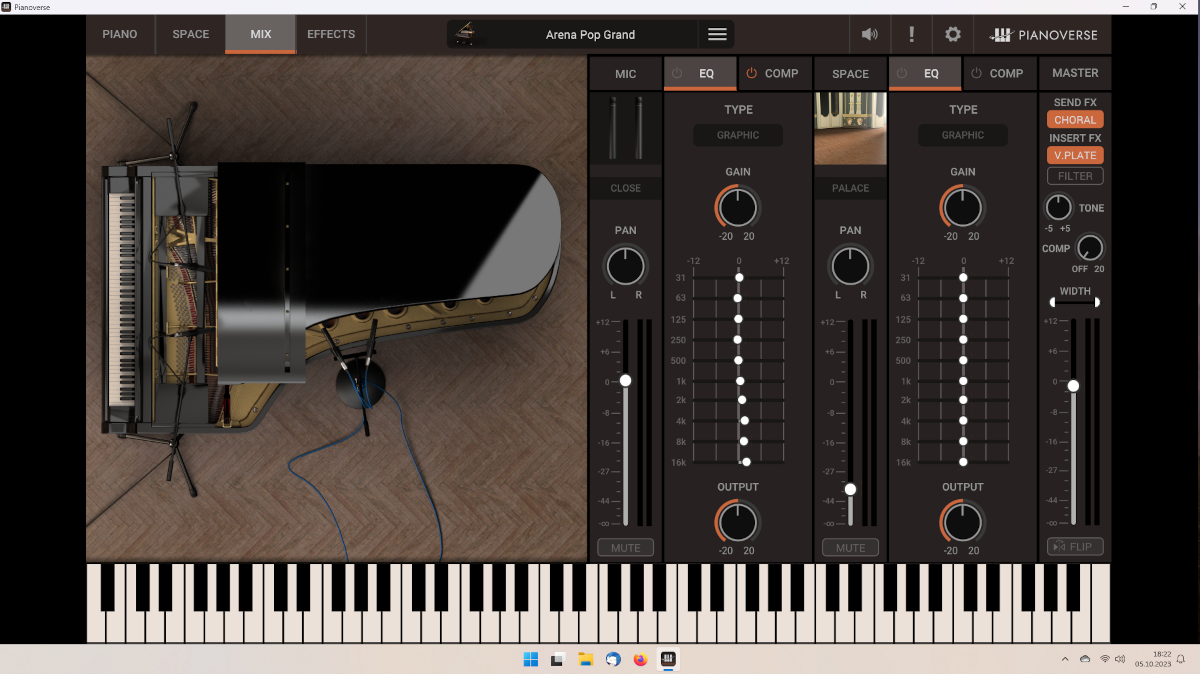Open the EFFECTS tab

click(331, 34)
